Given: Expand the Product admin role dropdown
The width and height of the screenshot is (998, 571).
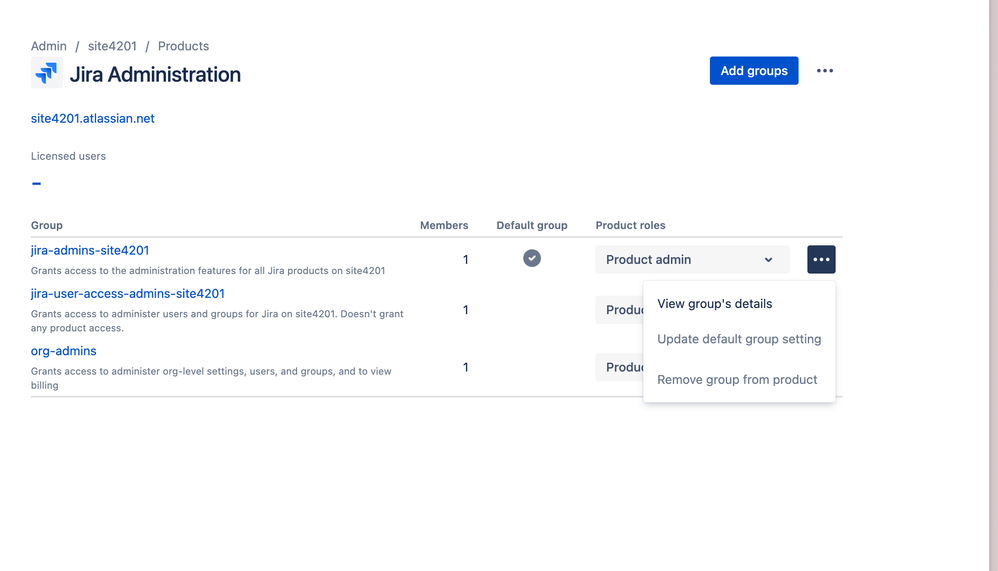Looking at the screenshot, I should [692, 260].
